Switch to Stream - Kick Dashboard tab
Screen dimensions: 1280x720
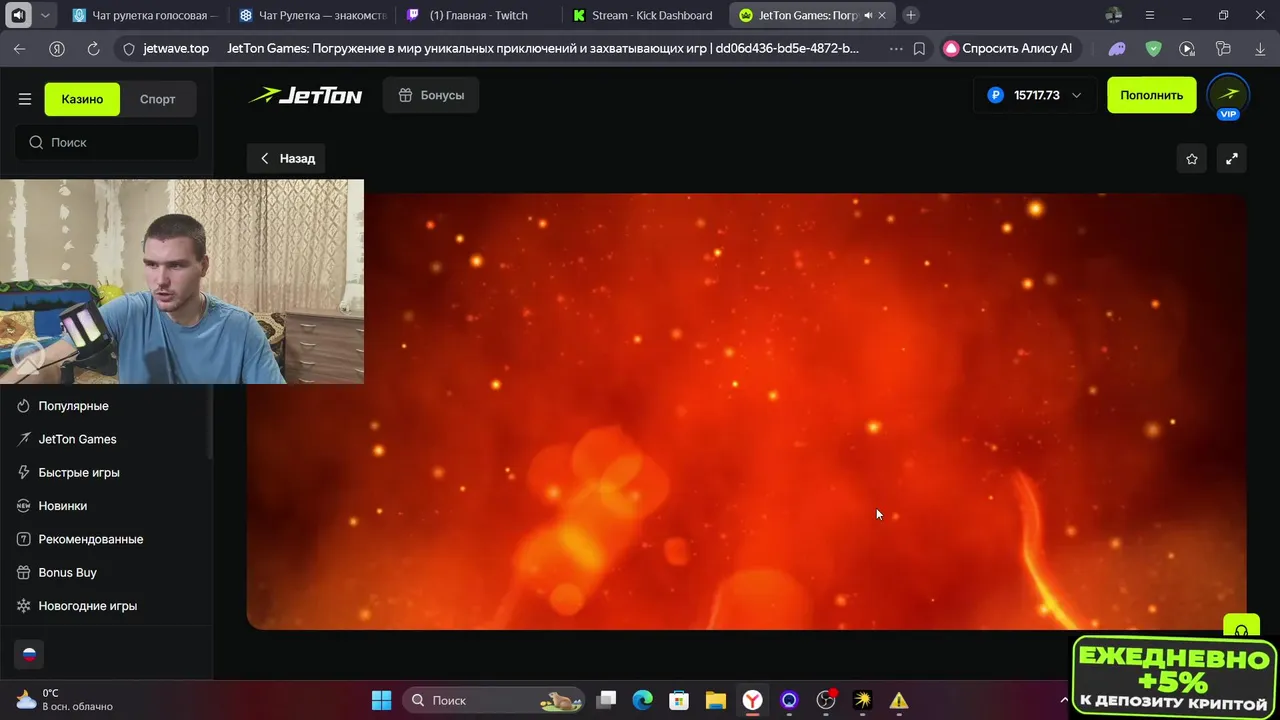pyautogui.click(x=645, y=15)
